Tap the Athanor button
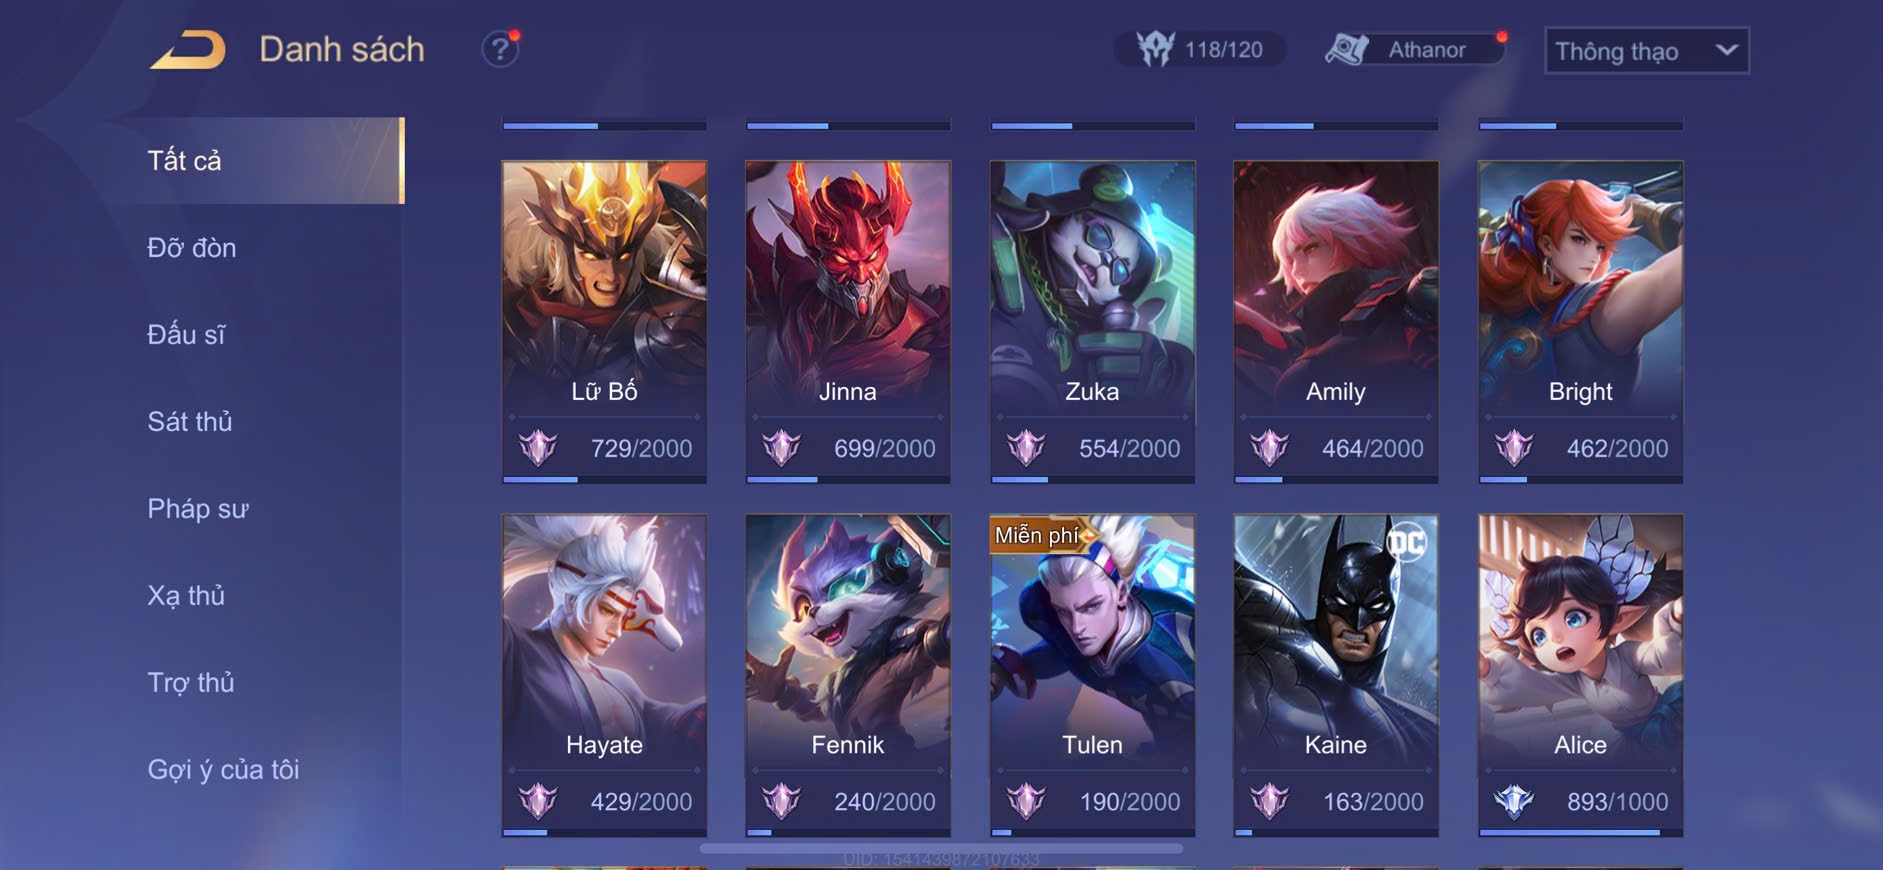Image resolution: width=1883 pixels, height=870 pixels. (x=1414, y=49)
